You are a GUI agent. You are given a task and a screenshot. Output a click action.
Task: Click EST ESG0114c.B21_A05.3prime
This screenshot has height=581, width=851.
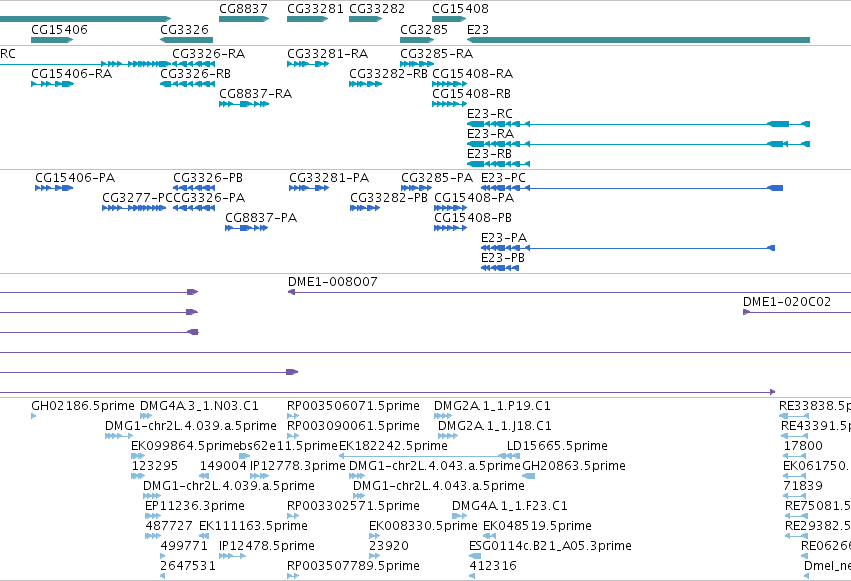click(x=475, y=557)
